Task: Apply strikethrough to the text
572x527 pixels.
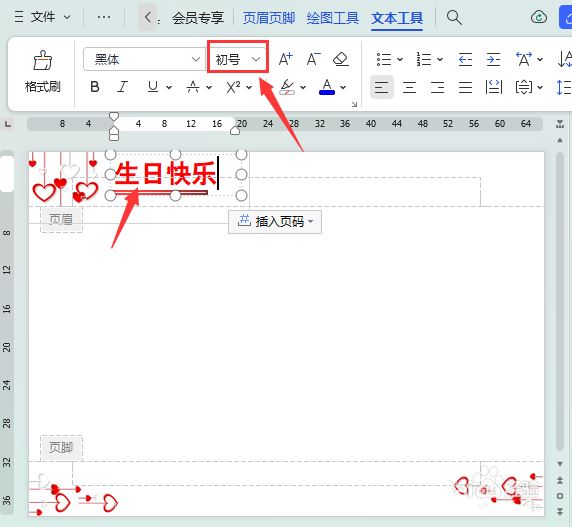Action: tap(193, 87)
